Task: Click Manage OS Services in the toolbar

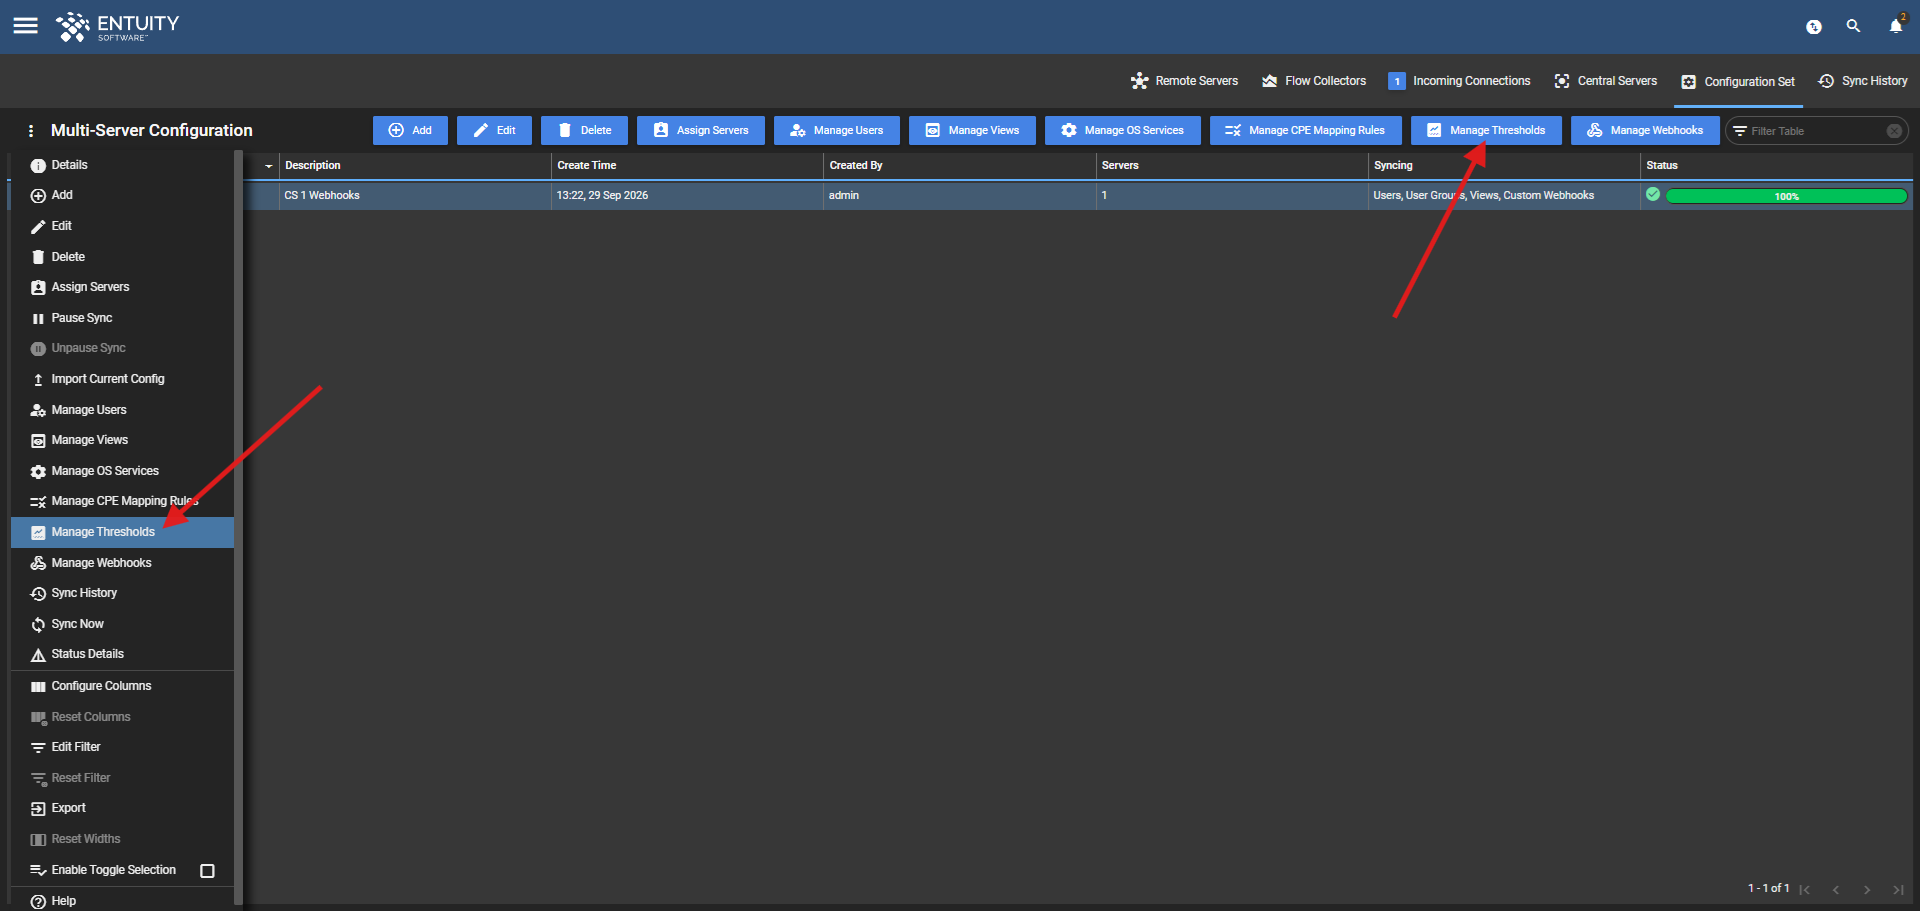Action: [1122, 131]
